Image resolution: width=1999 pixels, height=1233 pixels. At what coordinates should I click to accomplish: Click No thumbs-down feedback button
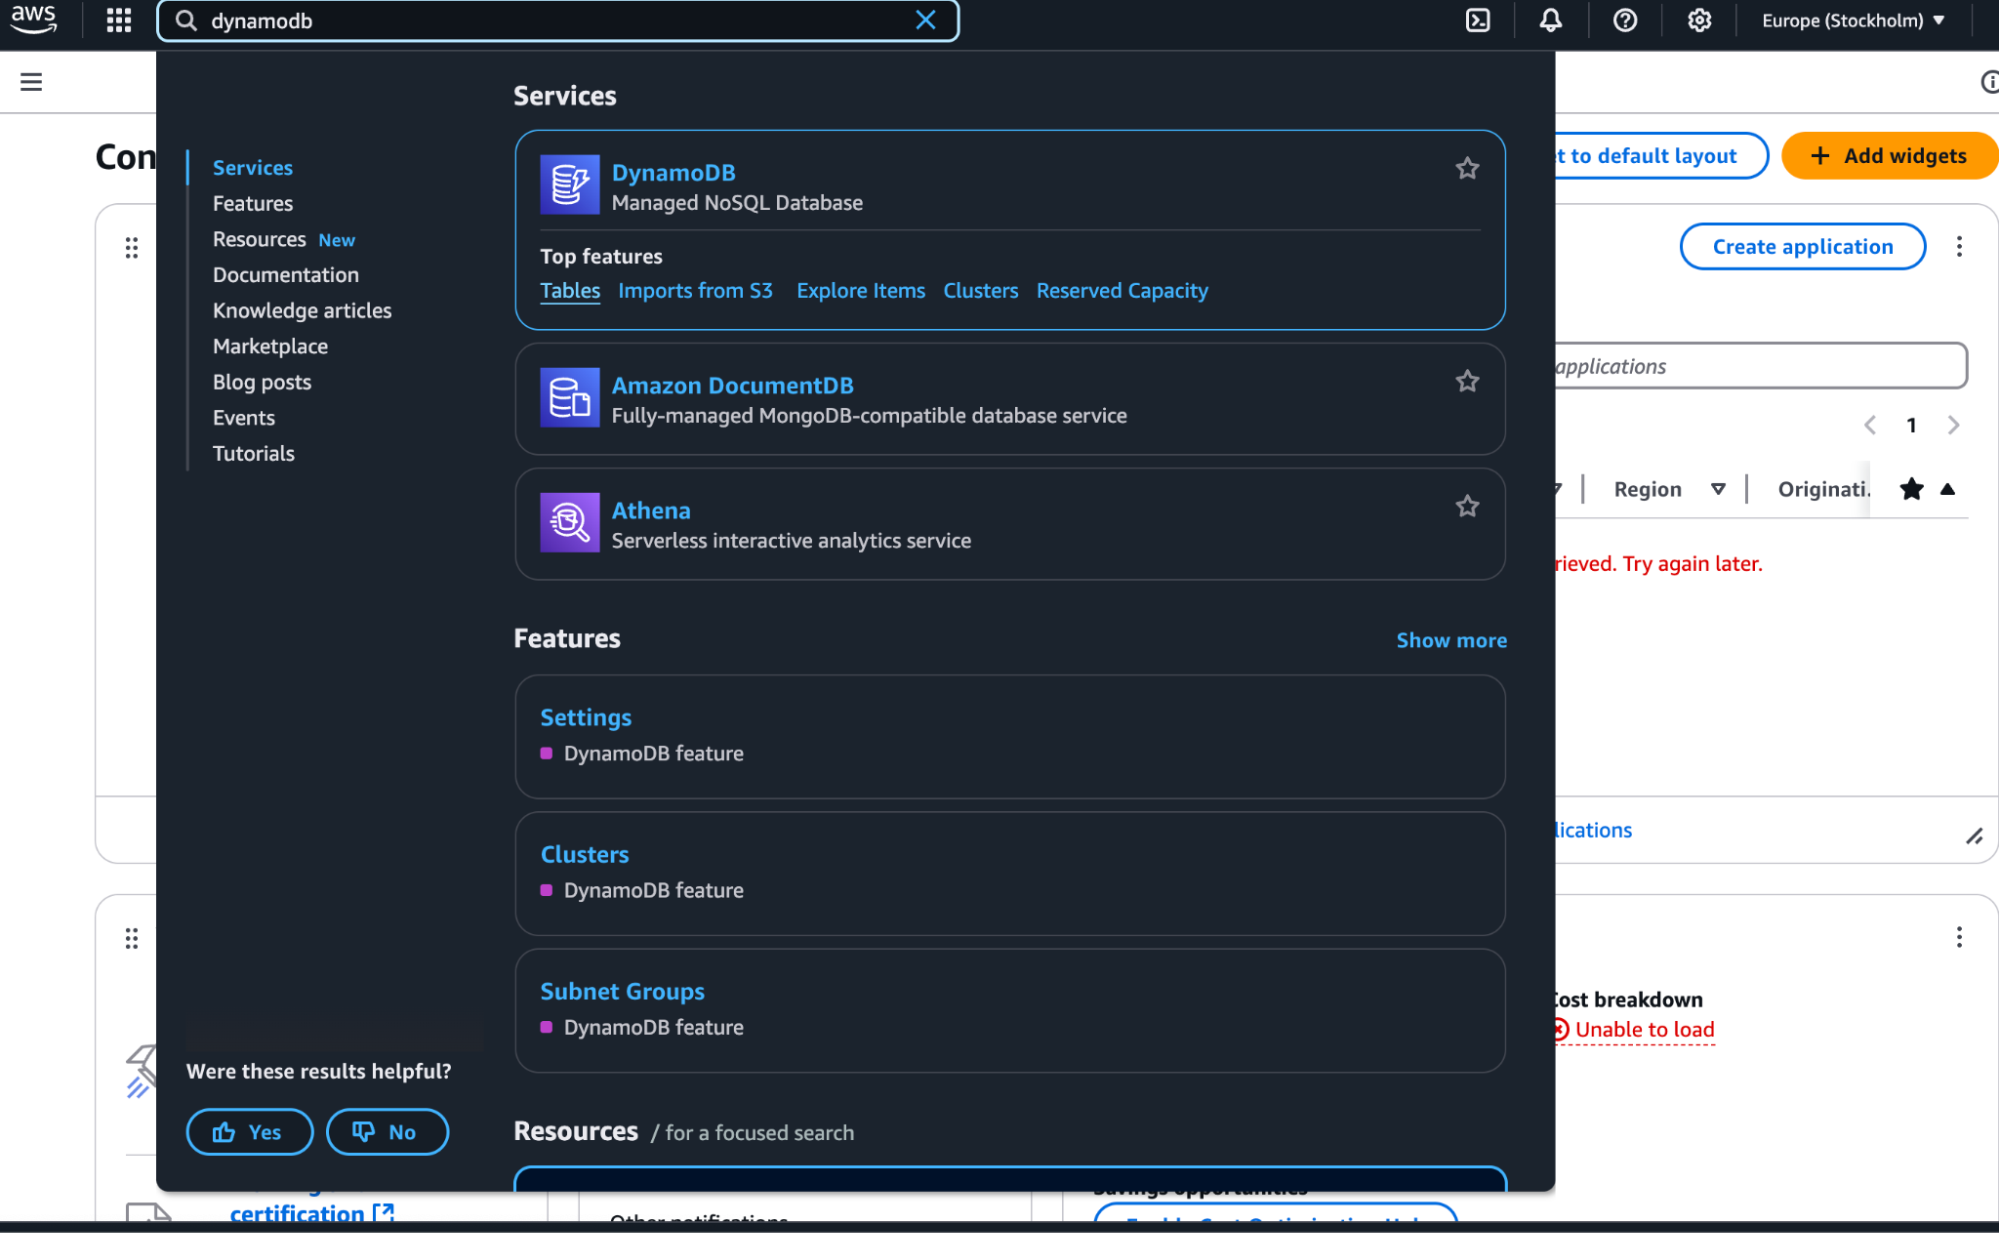(x=387, y=1132)
